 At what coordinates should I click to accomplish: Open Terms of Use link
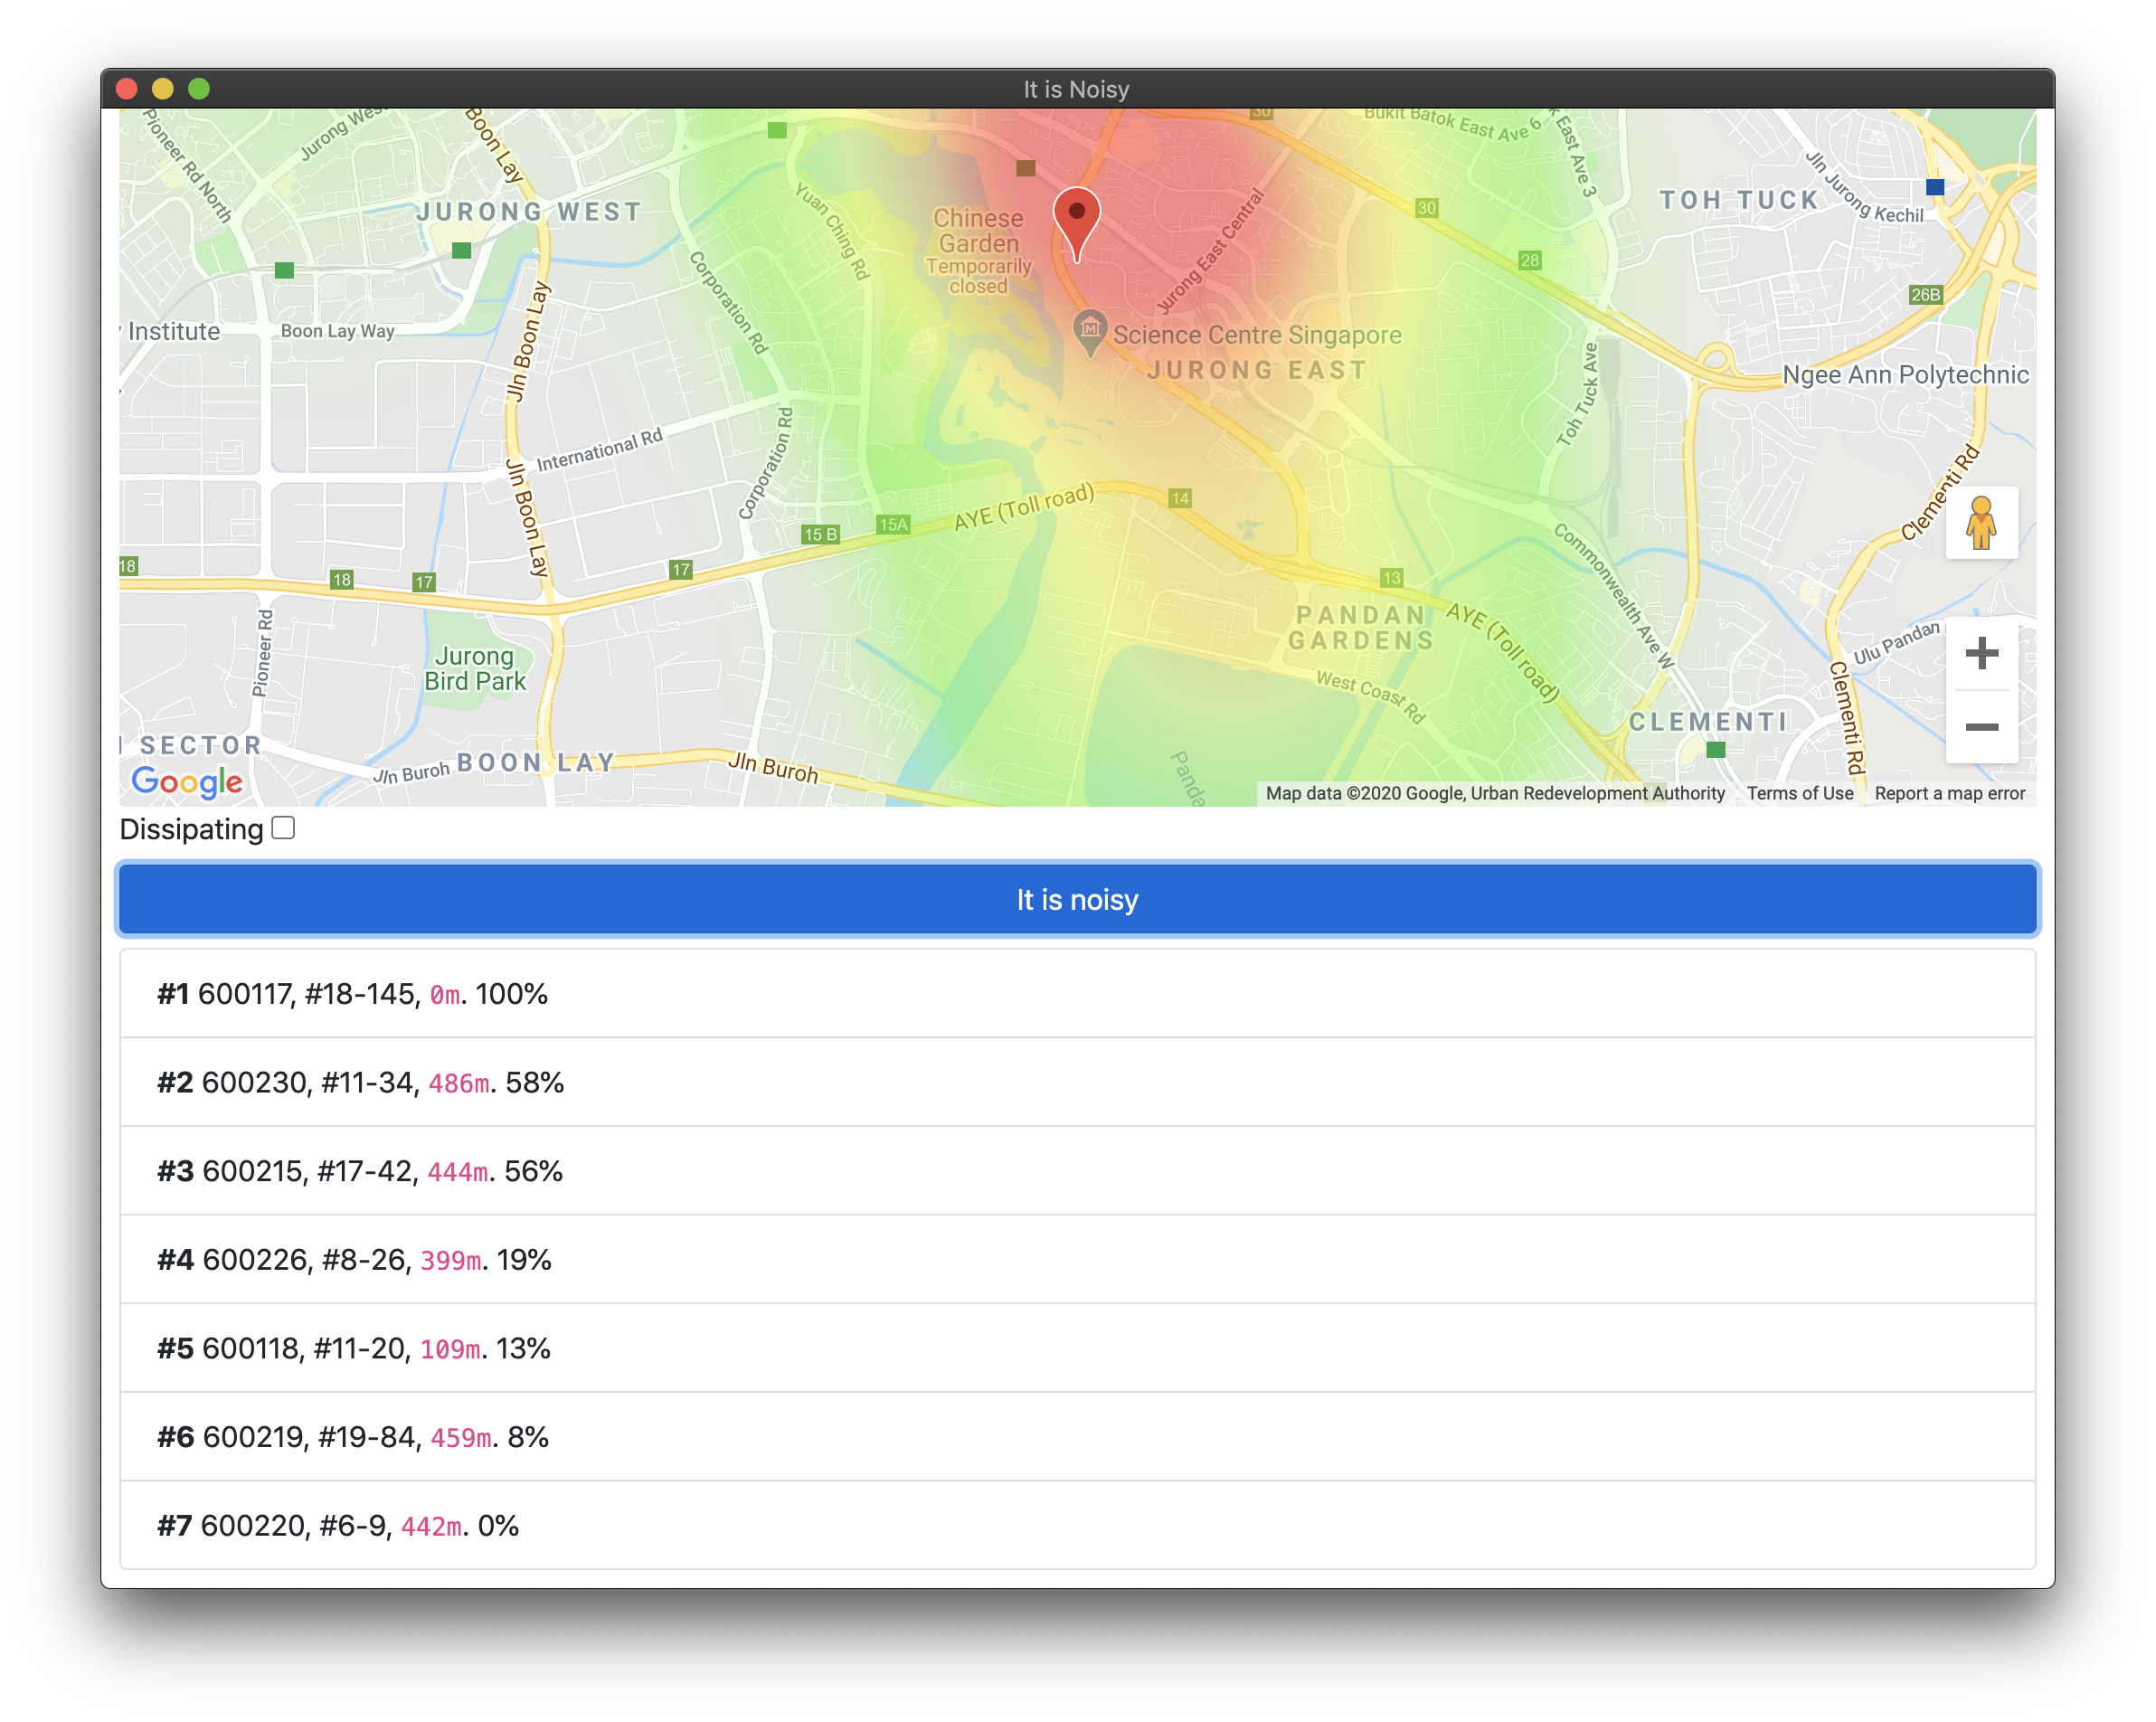pyautogui.click(x=1799, y=793)
